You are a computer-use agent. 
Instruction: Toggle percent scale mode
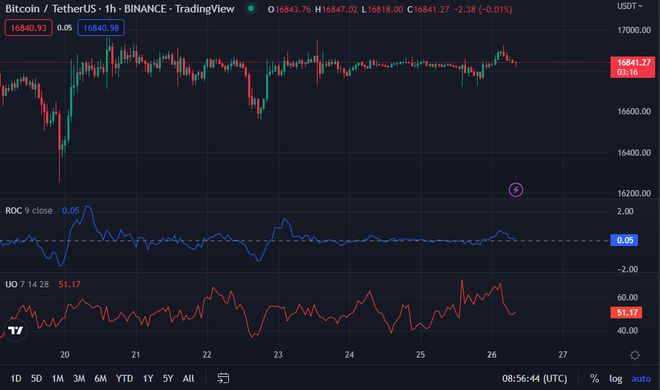point(594,378)
